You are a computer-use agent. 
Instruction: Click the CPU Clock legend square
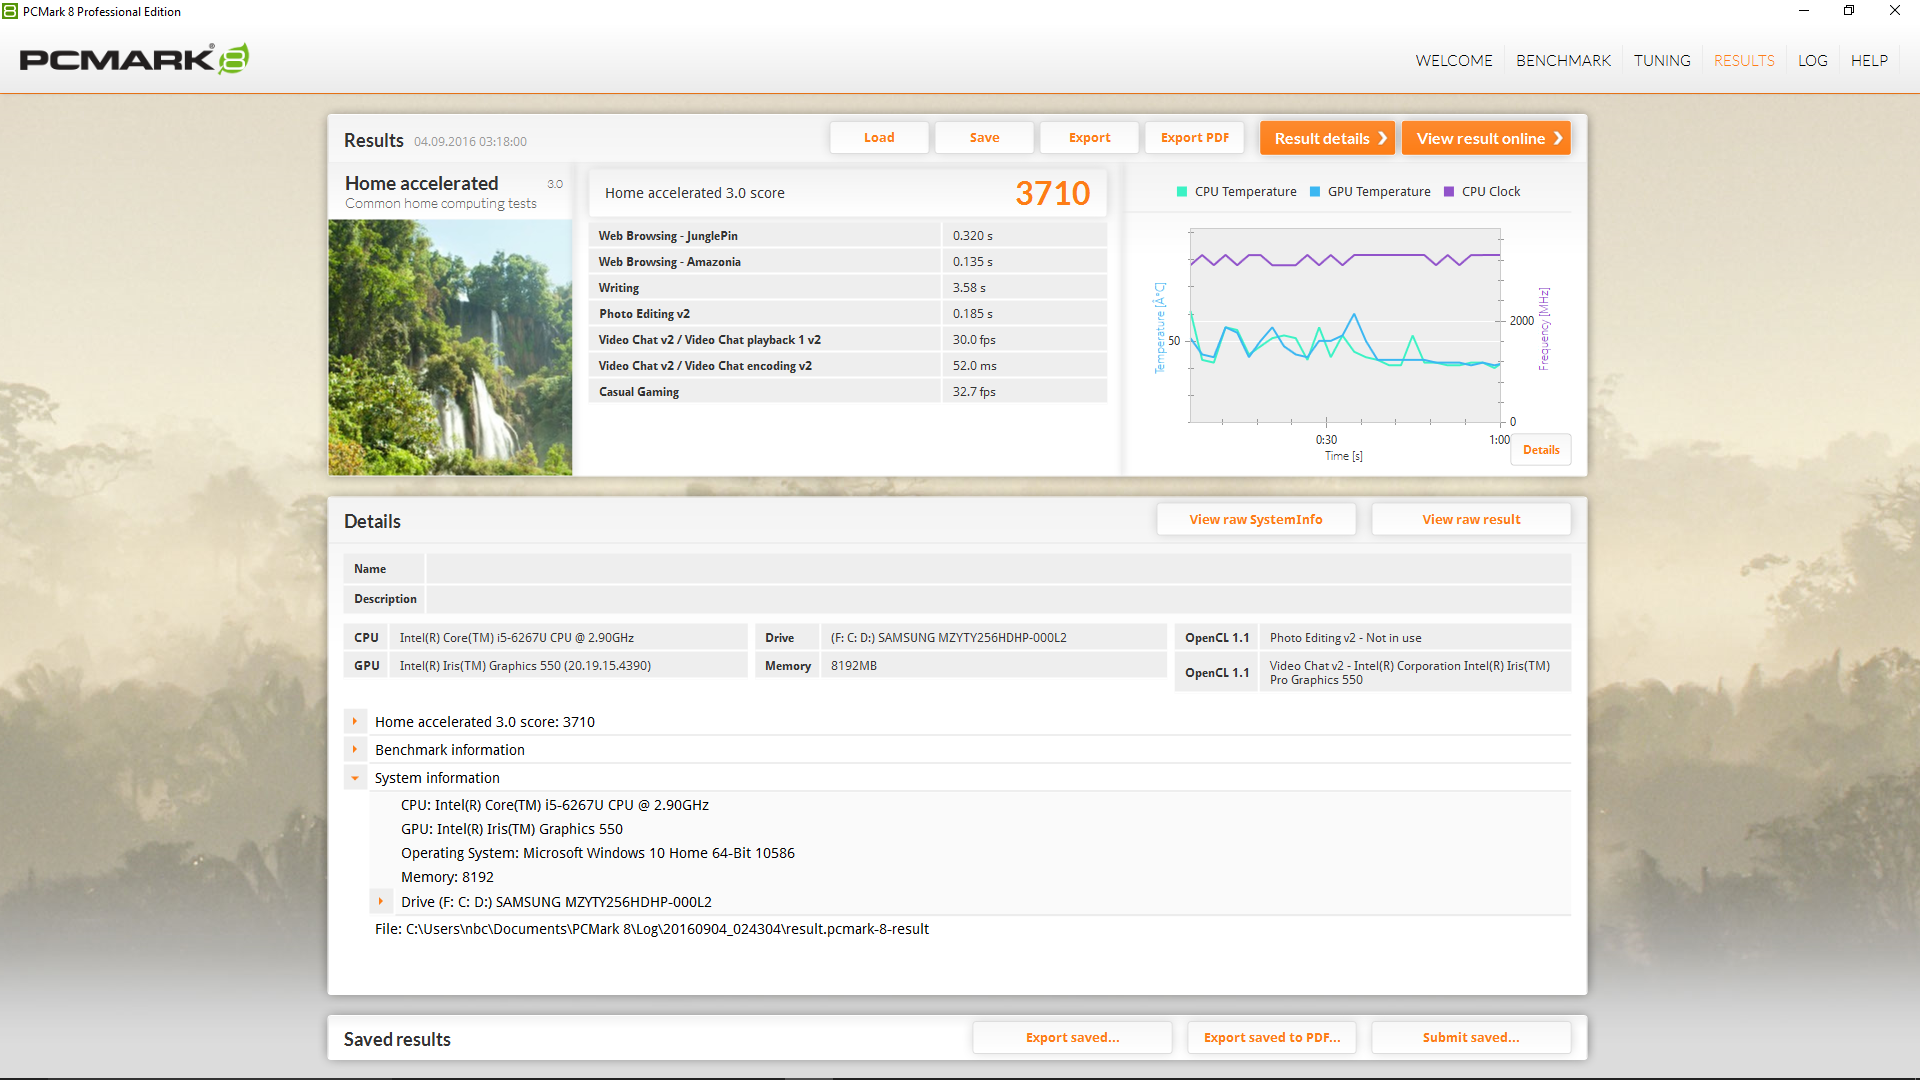(1449, 192)
